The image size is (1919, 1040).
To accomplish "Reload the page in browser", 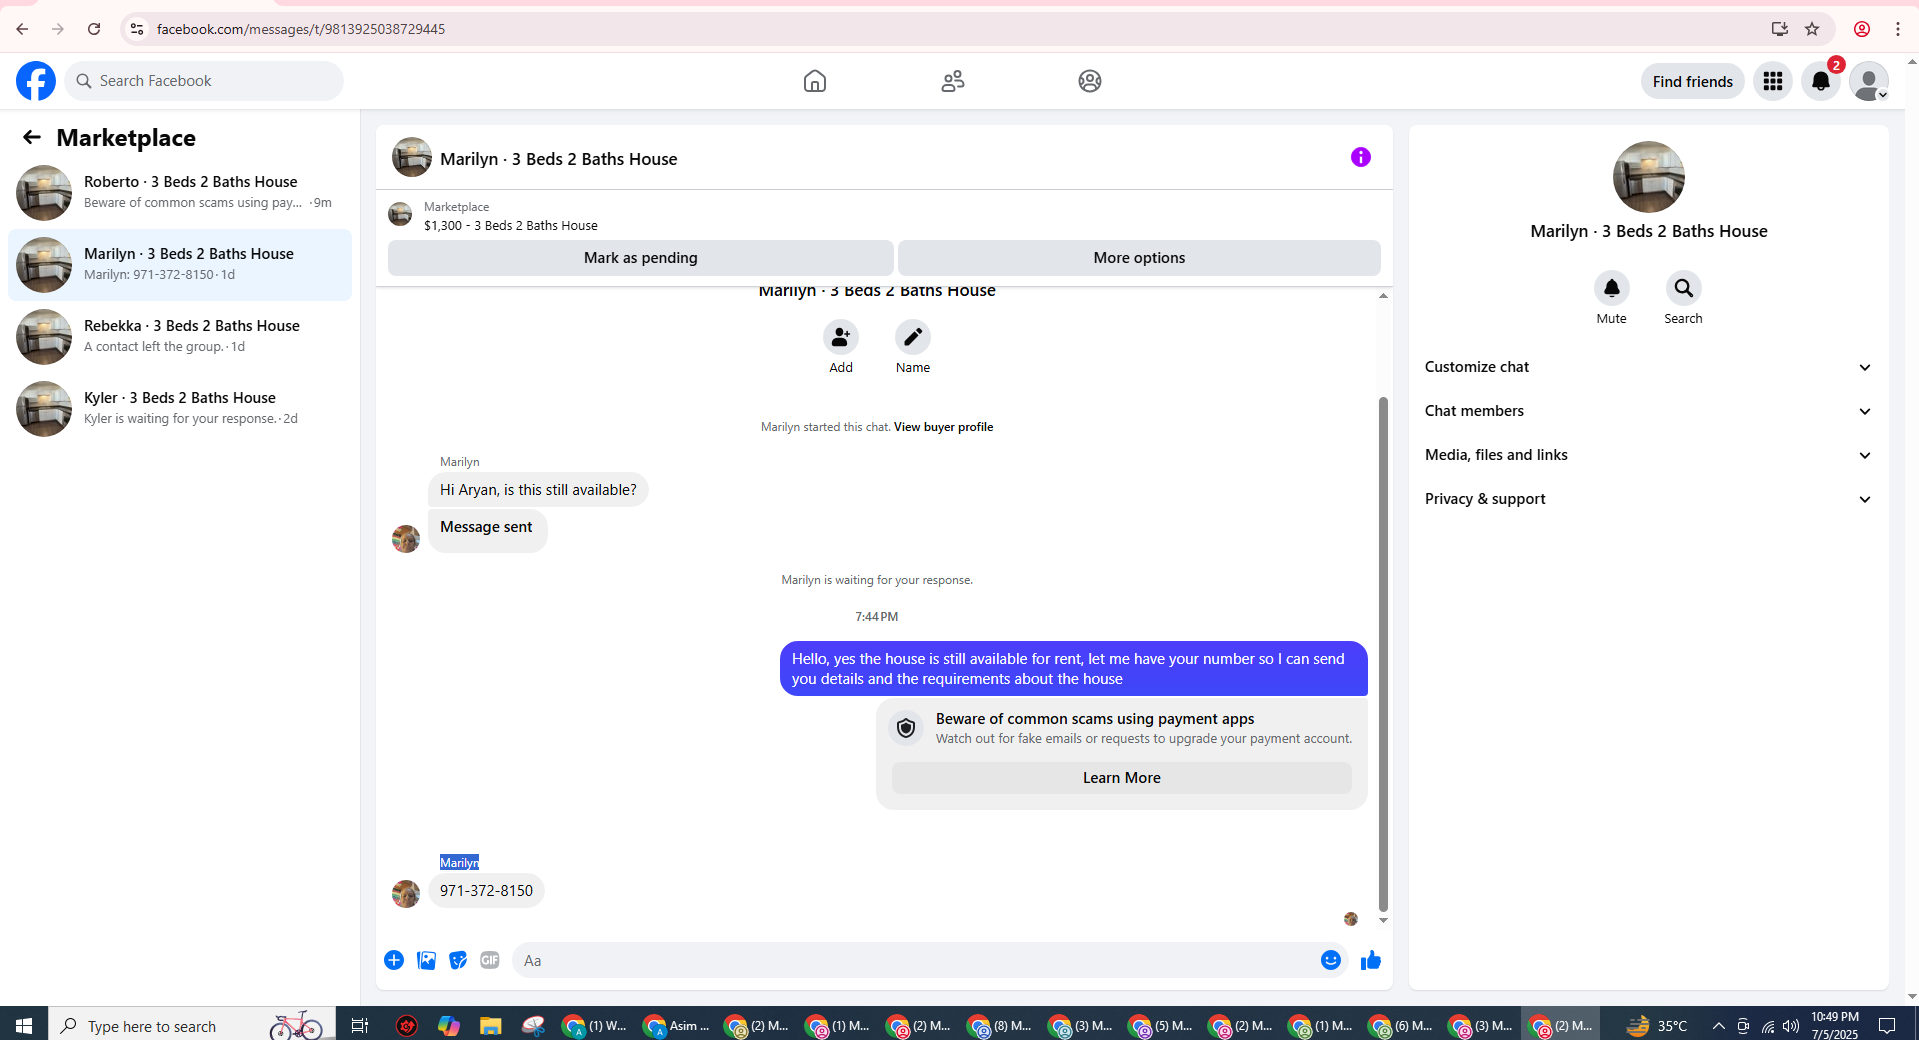I will (x=94, y=29).
